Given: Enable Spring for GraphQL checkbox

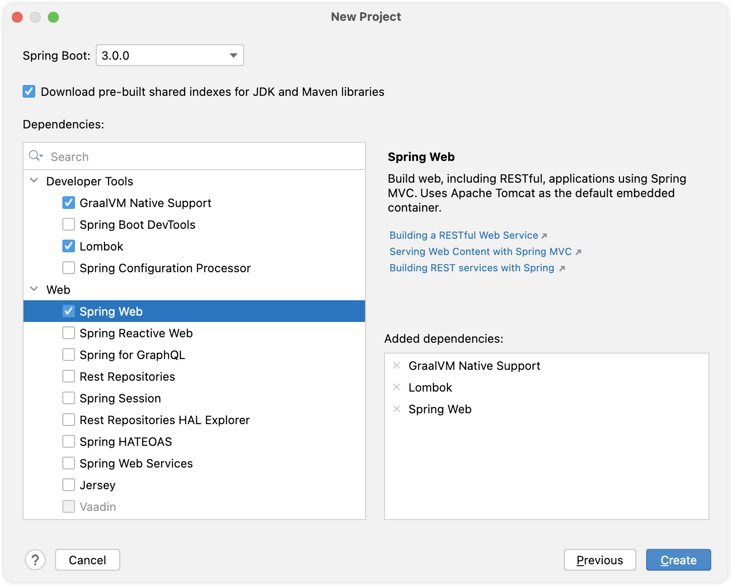Looking at the screenshot, I should click(x=69, y=355).
